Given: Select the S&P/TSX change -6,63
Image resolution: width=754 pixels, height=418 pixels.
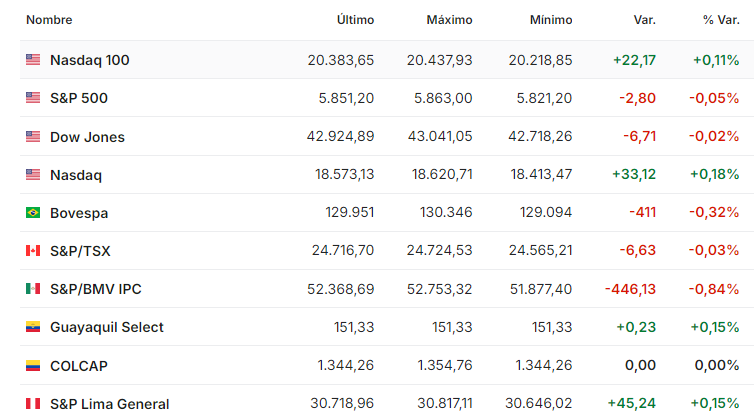Looking at the screenshot, I should click(x=638, y=250).
